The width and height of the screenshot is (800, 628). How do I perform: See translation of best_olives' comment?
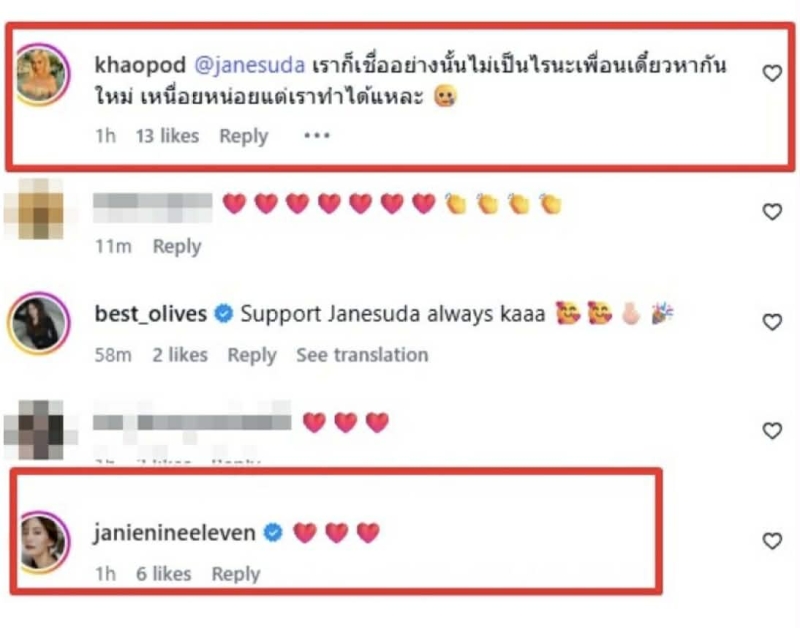click(362, 355)
